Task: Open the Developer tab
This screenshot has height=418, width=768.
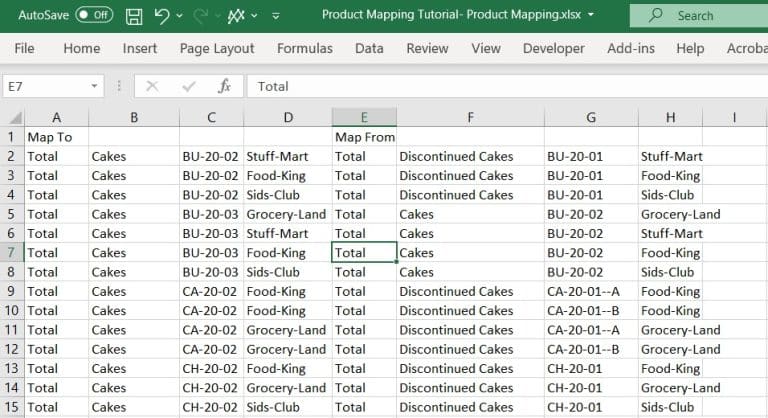Action: click(553, 48)
